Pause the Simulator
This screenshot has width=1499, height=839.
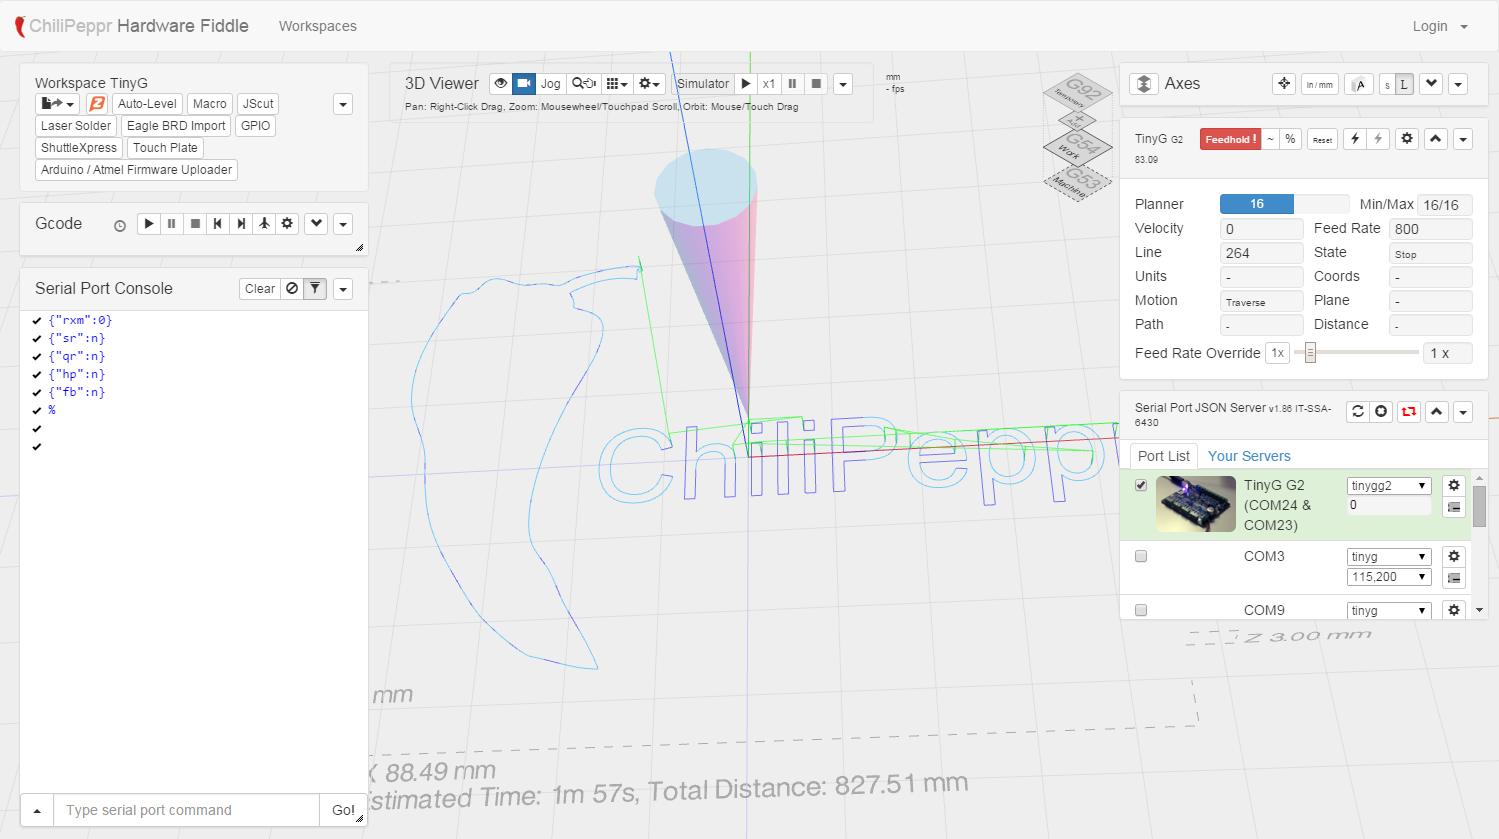click(792, 84)
